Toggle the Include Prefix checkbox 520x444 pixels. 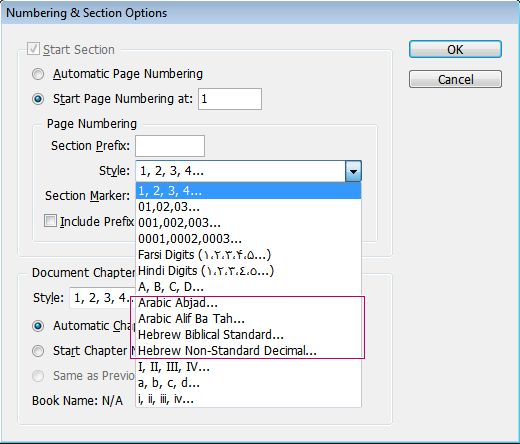[x=50, y=221]
